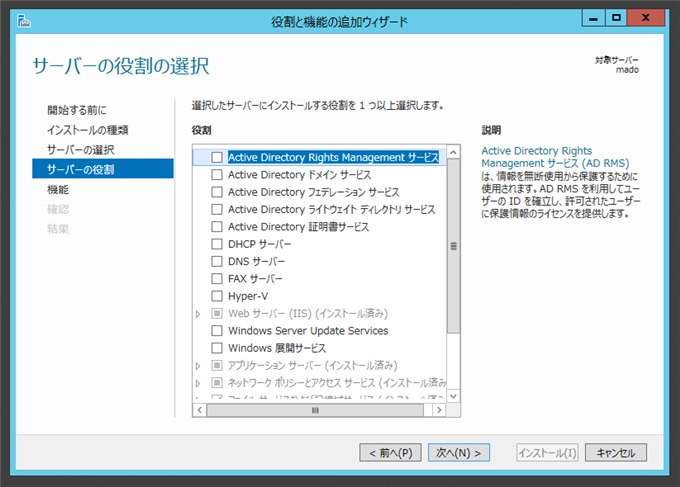Enable the DNS サーバー role checkbox

tap(217, 261)
